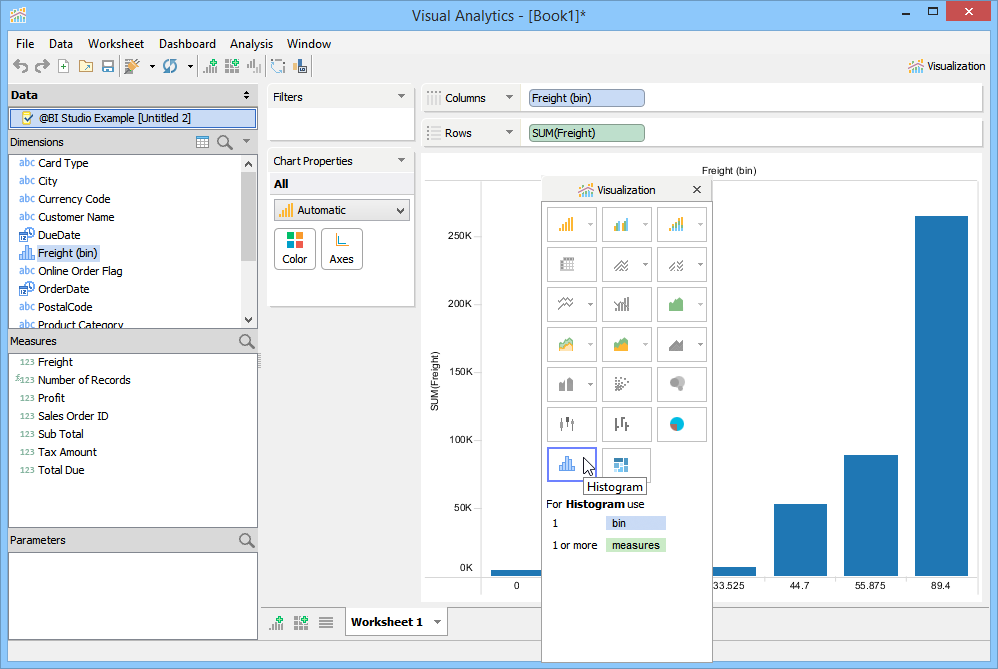Viewport: 998px width, 669px height.
Task: Open a file via folder toolbar icon
Action: coord(86,66)
